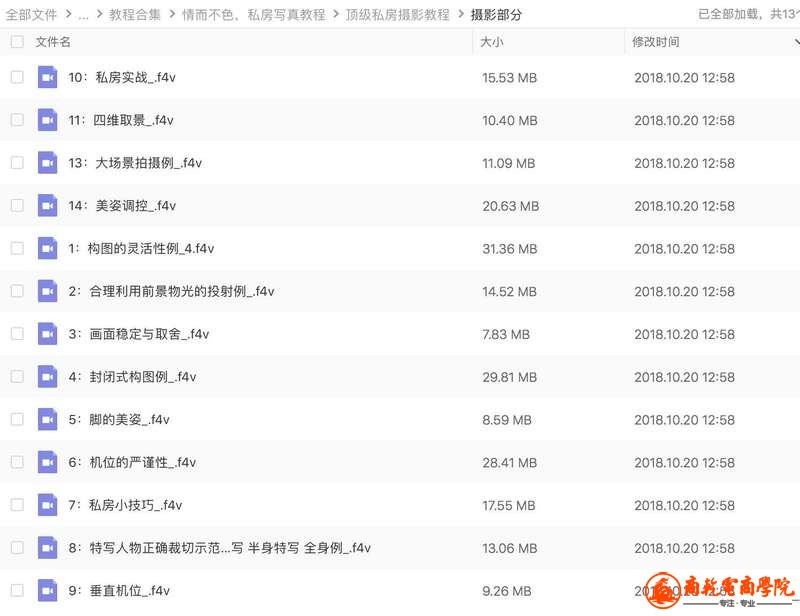Screen dimensions: 800x616
Task: Go to 全部文件 in the breadcrumb
Action: (31, 15)
